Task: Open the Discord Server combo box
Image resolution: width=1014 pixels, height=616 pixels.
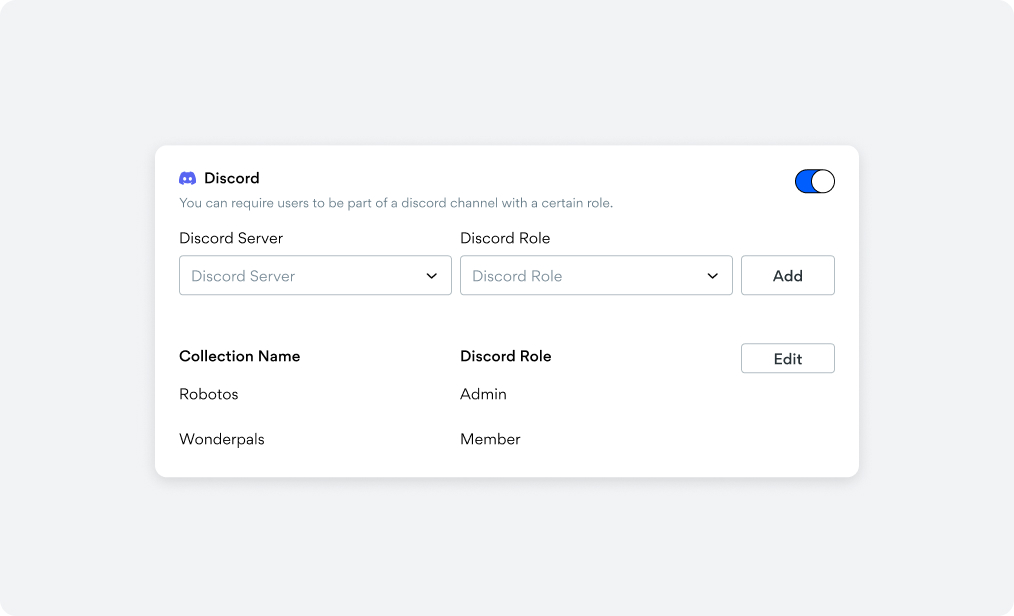Action: 315,276
